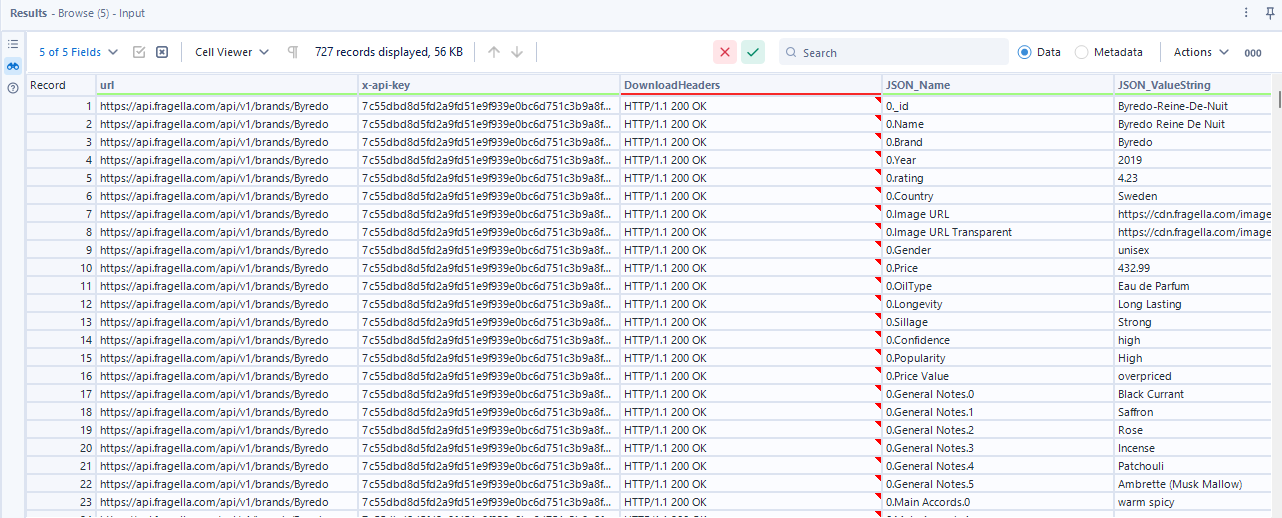Image resolution: width=1282 pixels, height=518 pixels.
Task: Select record row number 1
Action: click(61, 105)
